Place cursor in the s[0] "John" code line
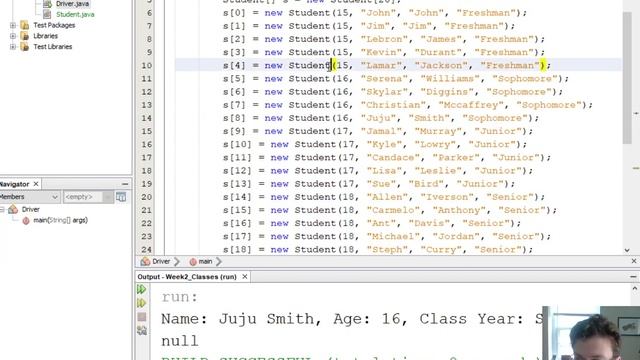The width and height of the screenshot is (640, 360). 375,13
